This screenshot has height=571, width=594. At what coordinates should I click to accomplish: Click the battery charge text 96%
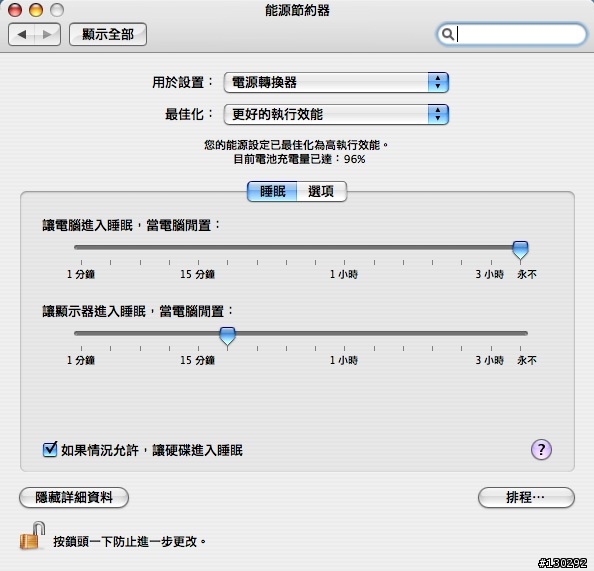point(355,159)
